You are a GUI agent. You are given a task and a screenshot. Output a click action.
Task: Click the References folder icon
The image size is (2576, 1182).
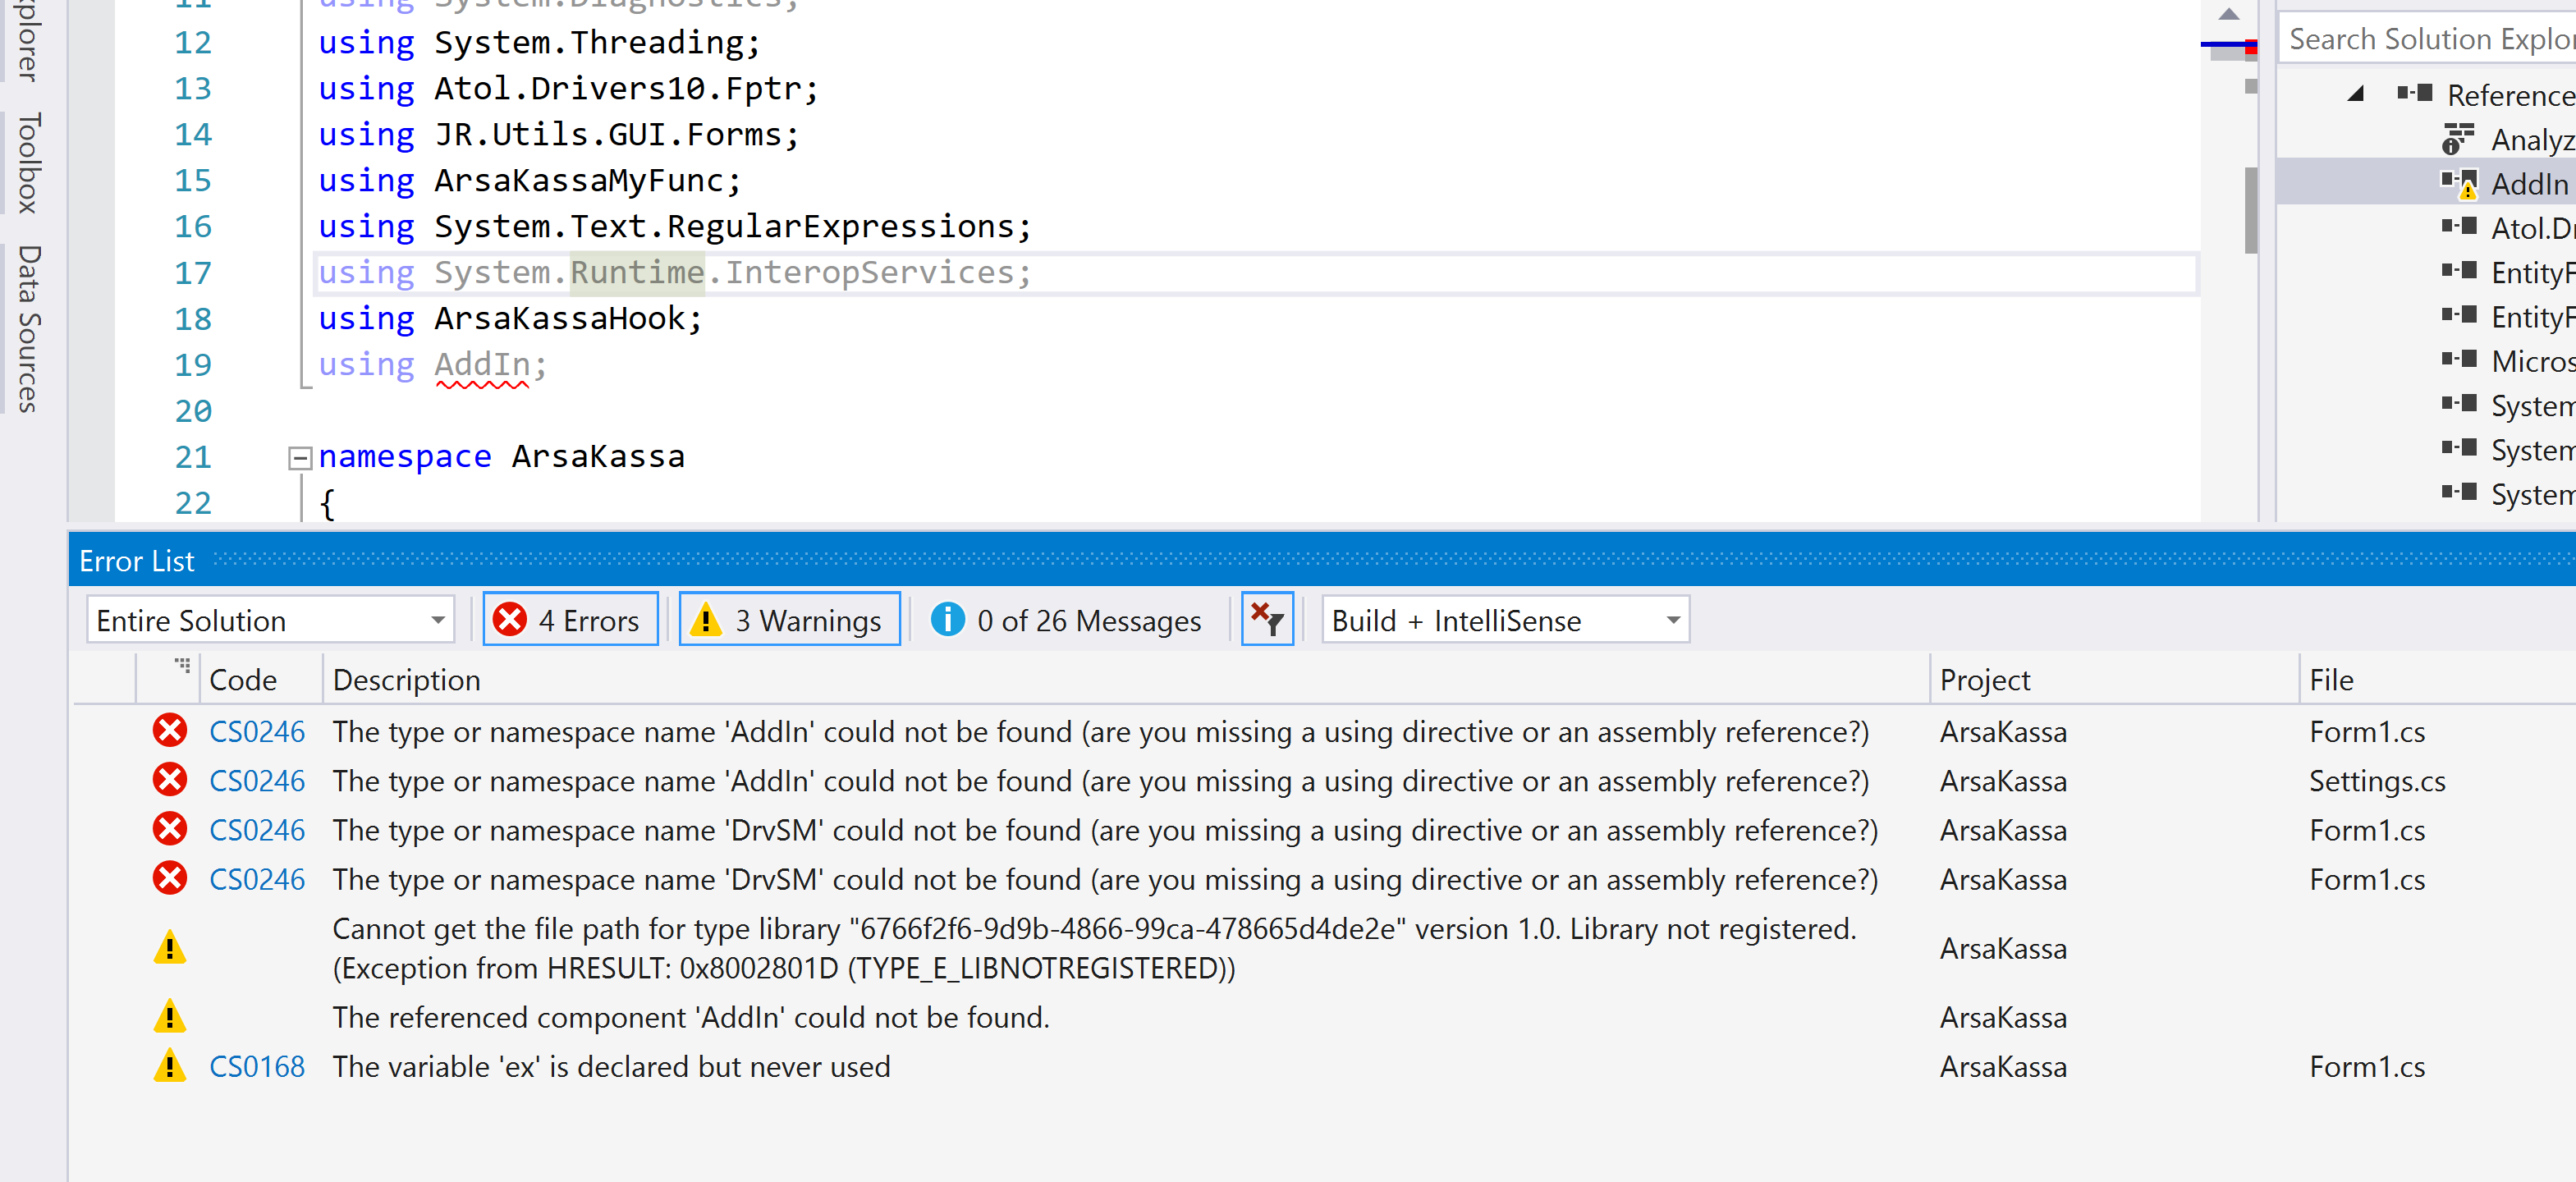pos(2415,94)
